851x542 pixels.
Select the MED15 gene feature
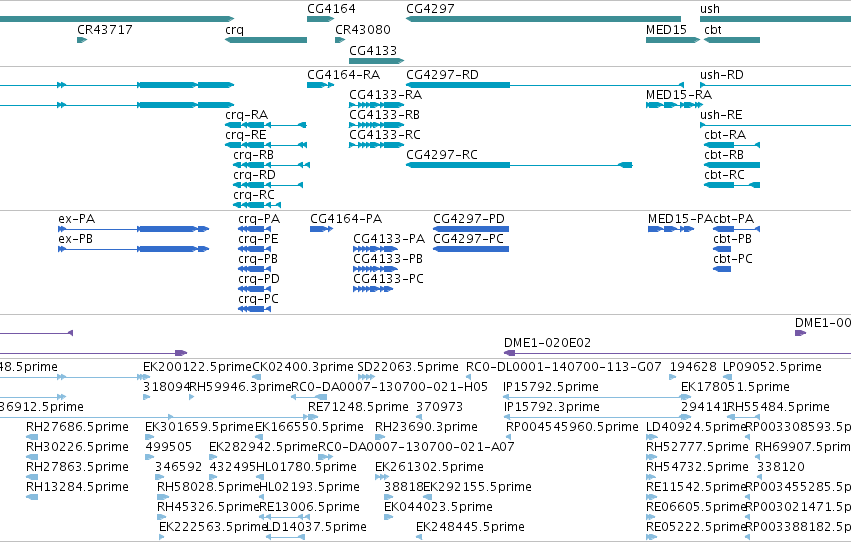[x=672, y=40]
